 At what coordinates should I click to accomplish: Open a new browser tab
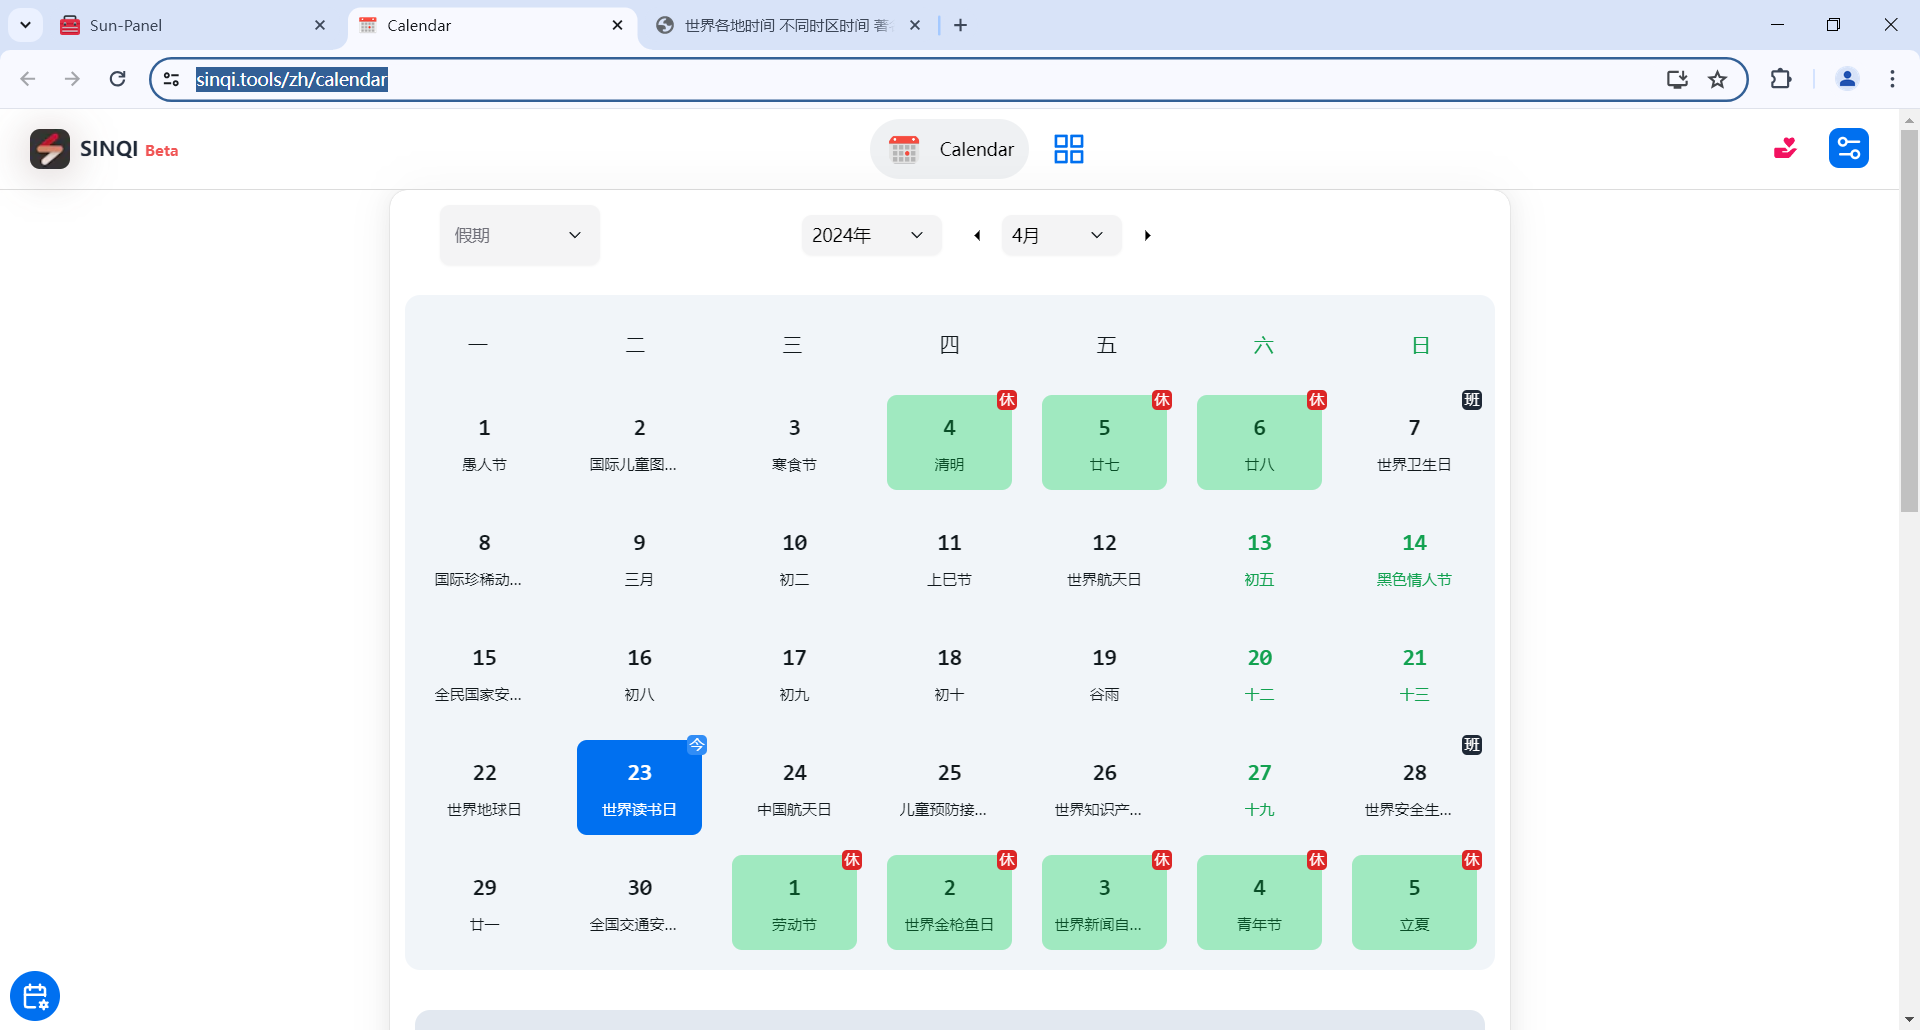pos(960,25)
